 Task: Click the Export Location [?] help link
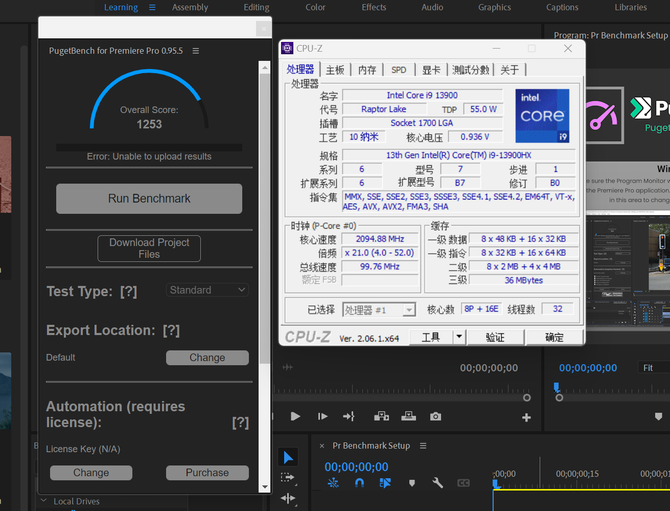click(x=171, y=330)
